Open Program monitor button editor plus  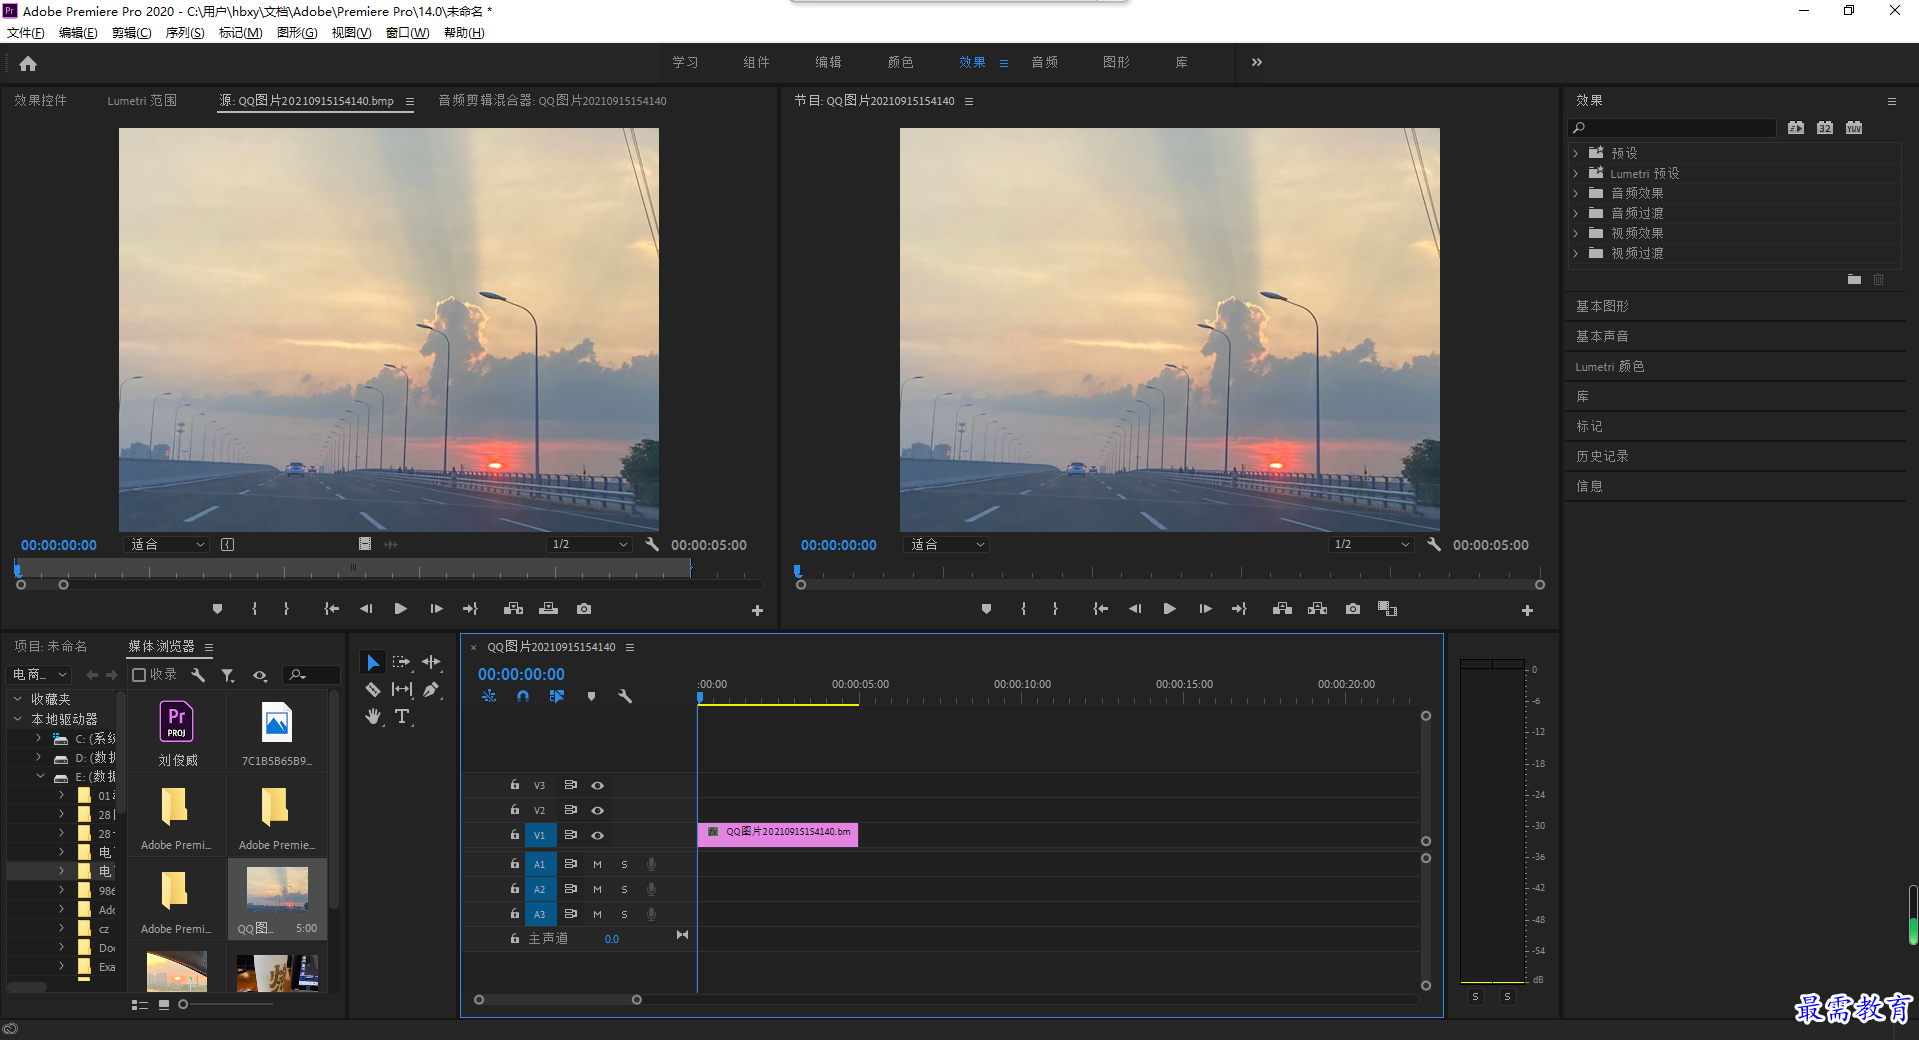1527,610
